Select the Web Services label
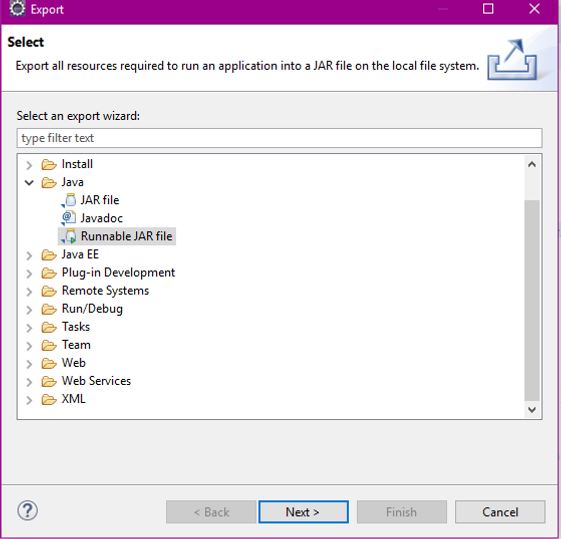Screen dimensions: 561x539 click(96, 381)
